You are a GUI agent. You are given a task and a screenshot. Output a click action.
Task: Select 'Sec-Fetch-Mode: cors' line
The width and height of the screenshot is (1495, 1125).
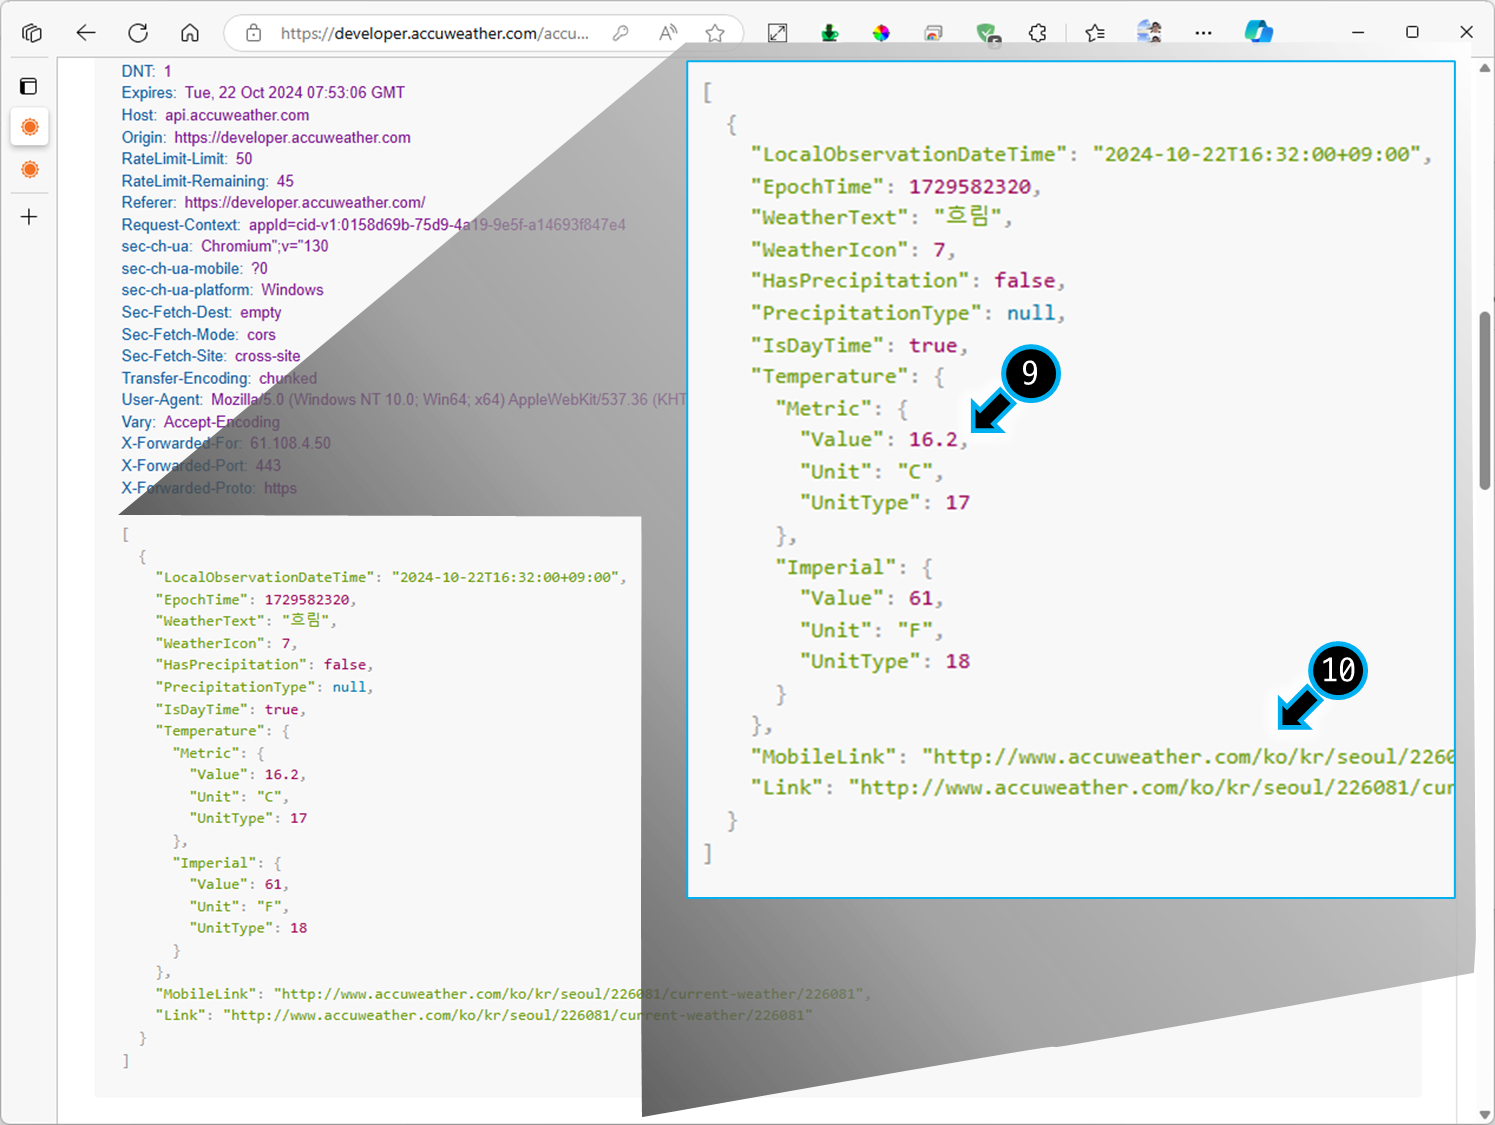(198, 335)
